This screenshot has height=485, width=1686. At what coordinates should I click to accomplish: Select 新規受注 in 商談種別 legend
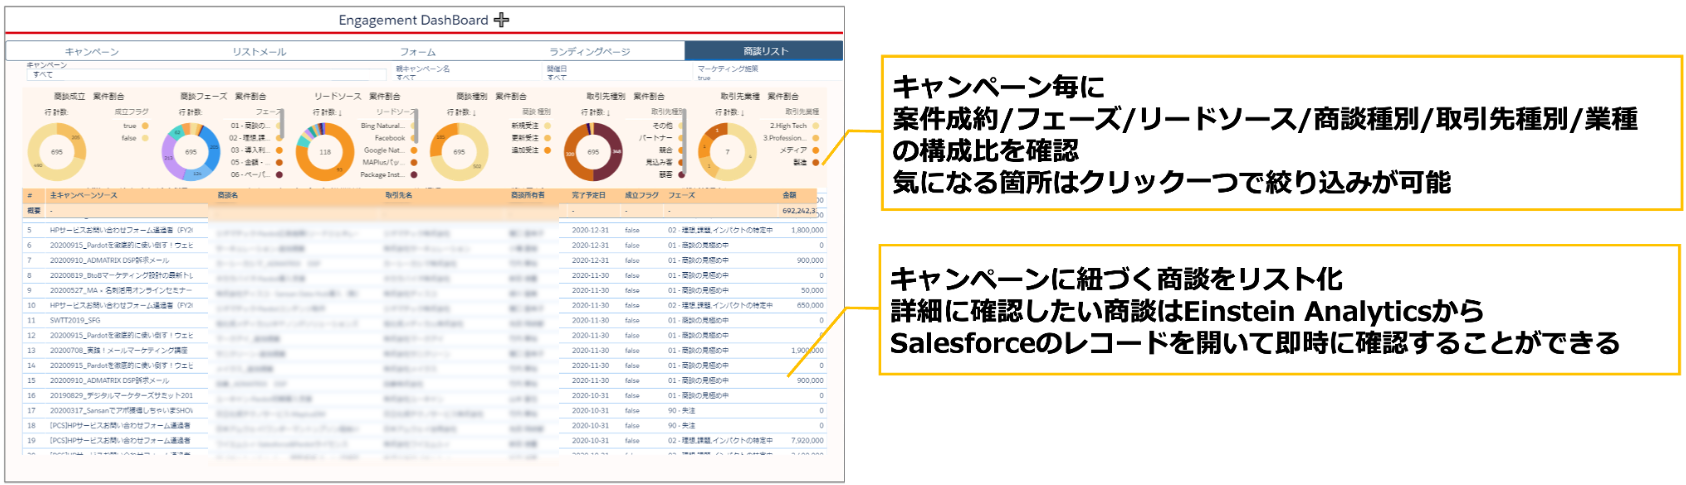pyautogui.click(x=531, y=126)
